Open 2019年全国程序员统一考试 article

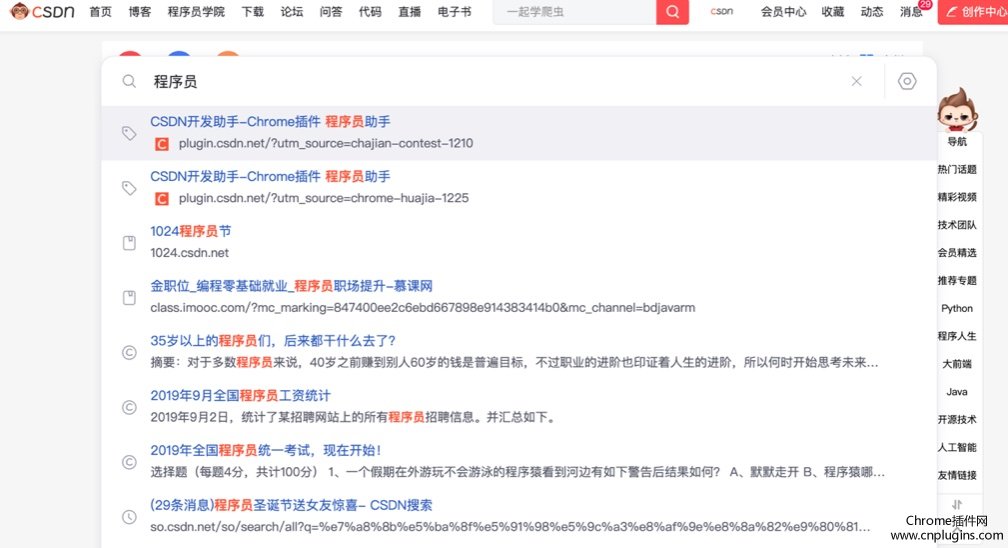(266, 450)
